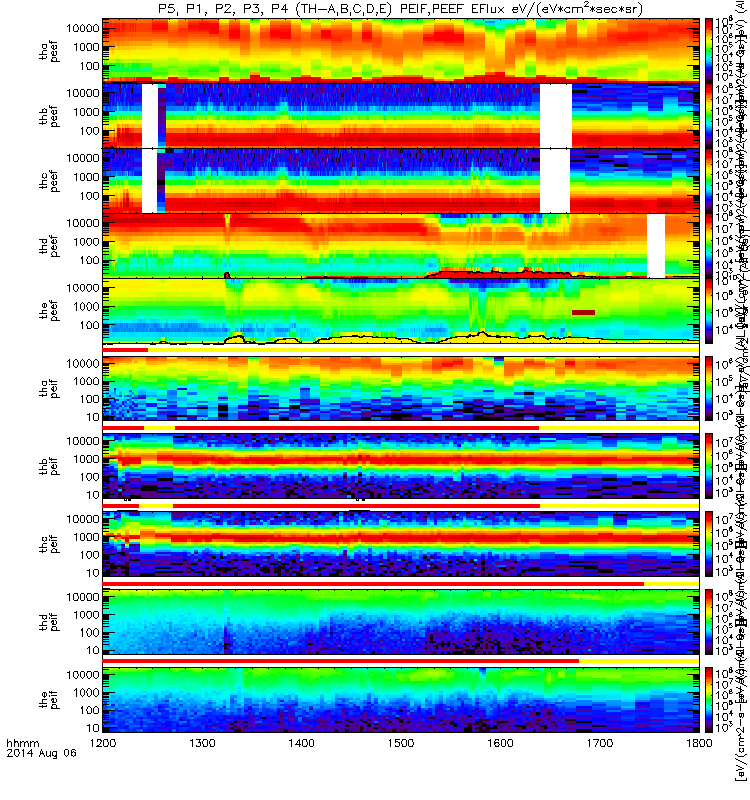Click the 100 tick label of thd peef
Viewport: 750px width, 800px height.
[x=90, y=261]
